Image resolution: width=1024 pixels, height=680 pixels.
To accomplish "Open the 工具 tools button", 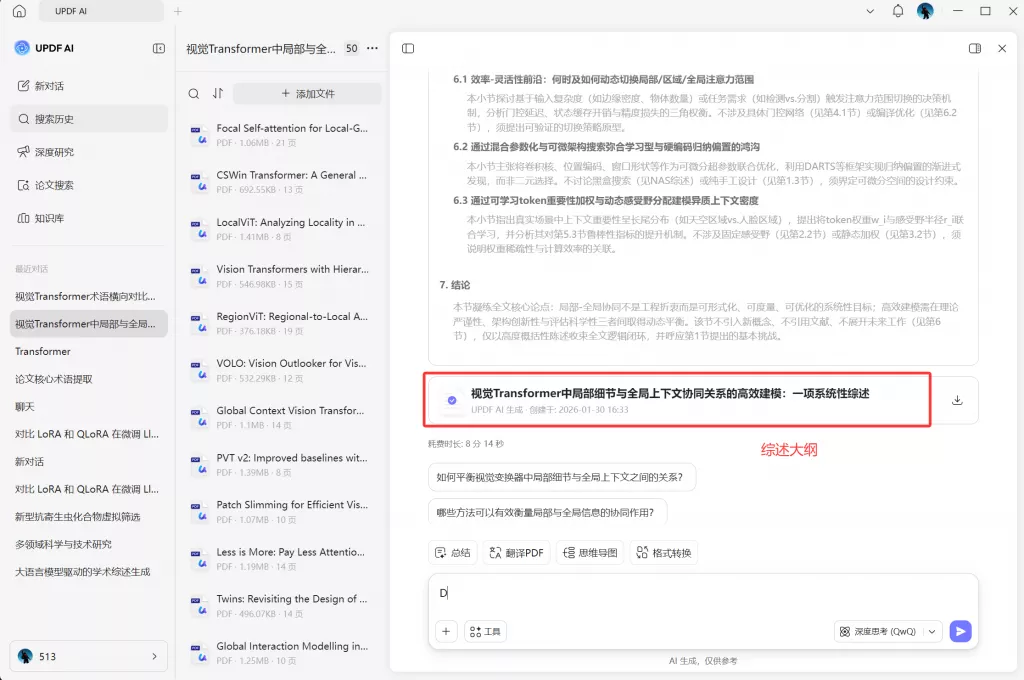I will tap(486, 631).
